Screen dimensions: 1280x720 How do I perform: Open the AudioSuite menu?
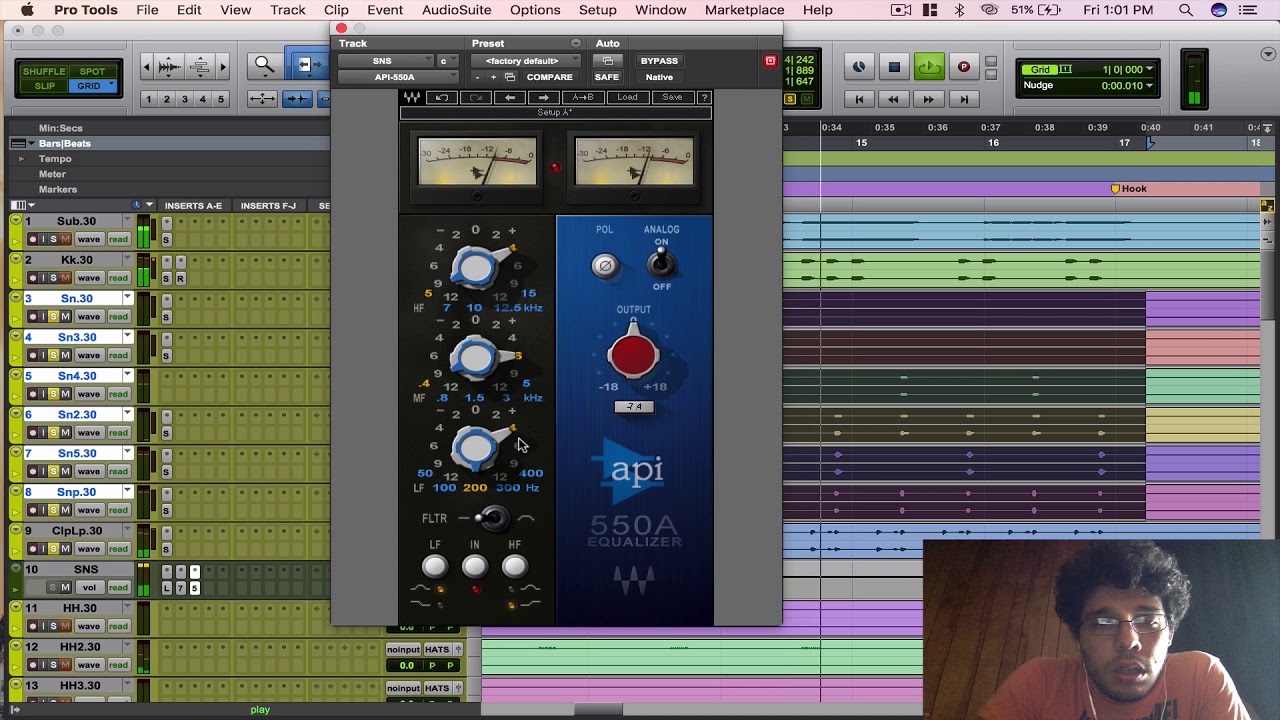click(456, 10)
